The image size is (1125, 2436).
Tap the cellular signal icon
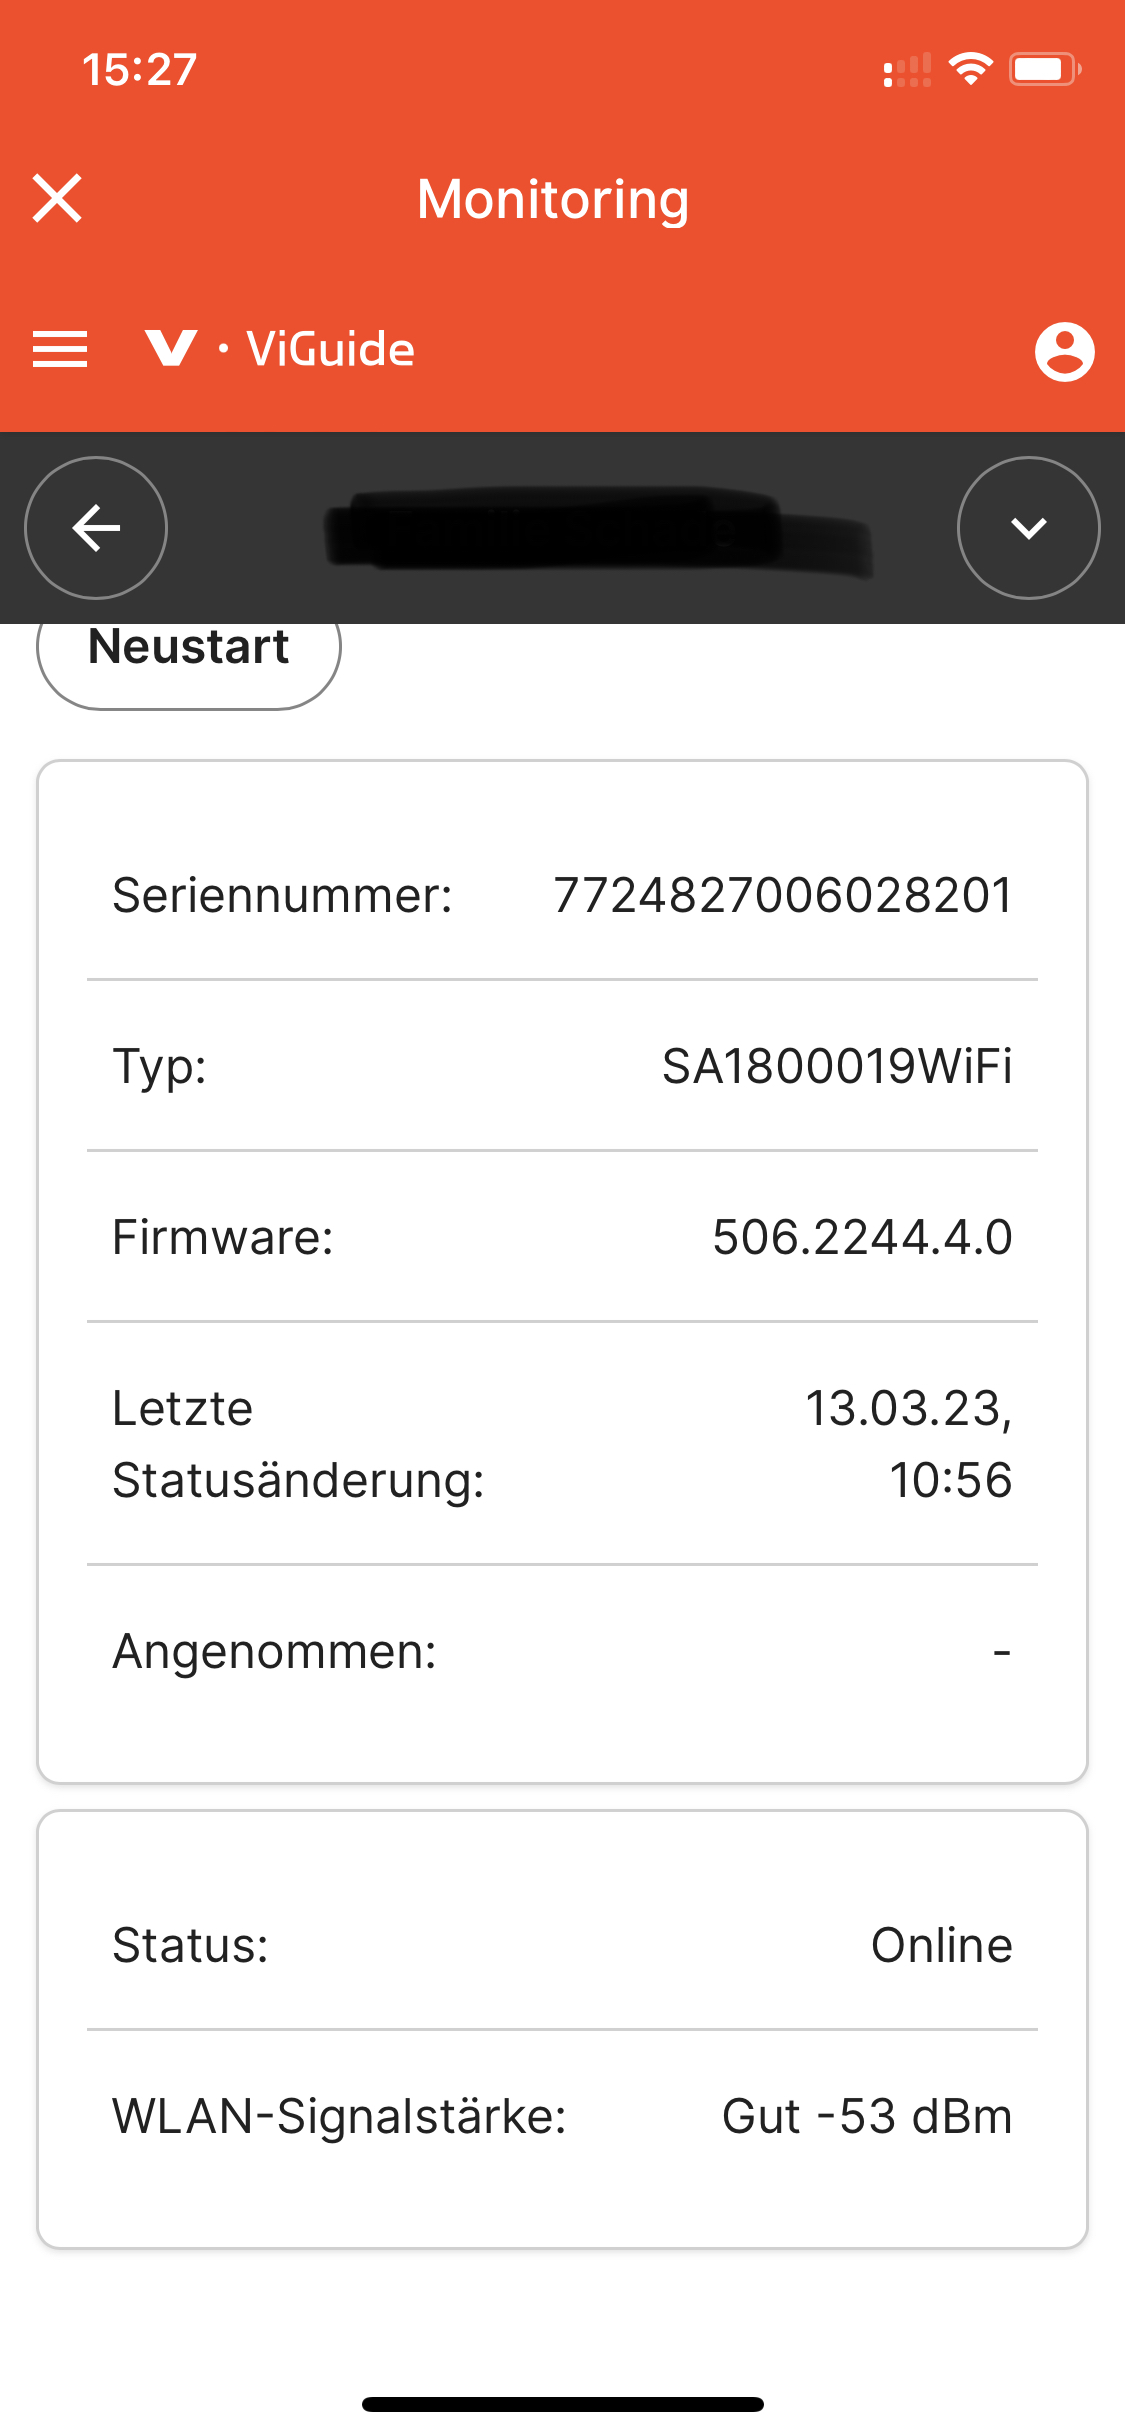point(907,70)
